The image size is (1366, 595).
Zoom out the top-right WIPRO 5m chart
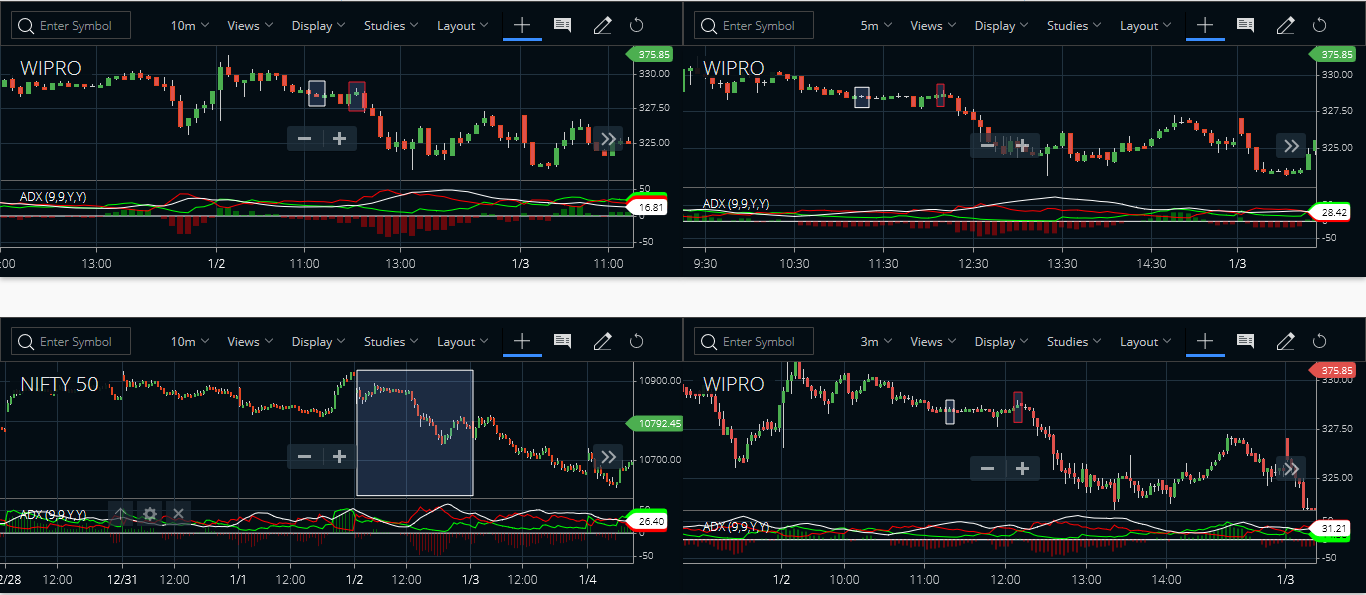[988, 146]
